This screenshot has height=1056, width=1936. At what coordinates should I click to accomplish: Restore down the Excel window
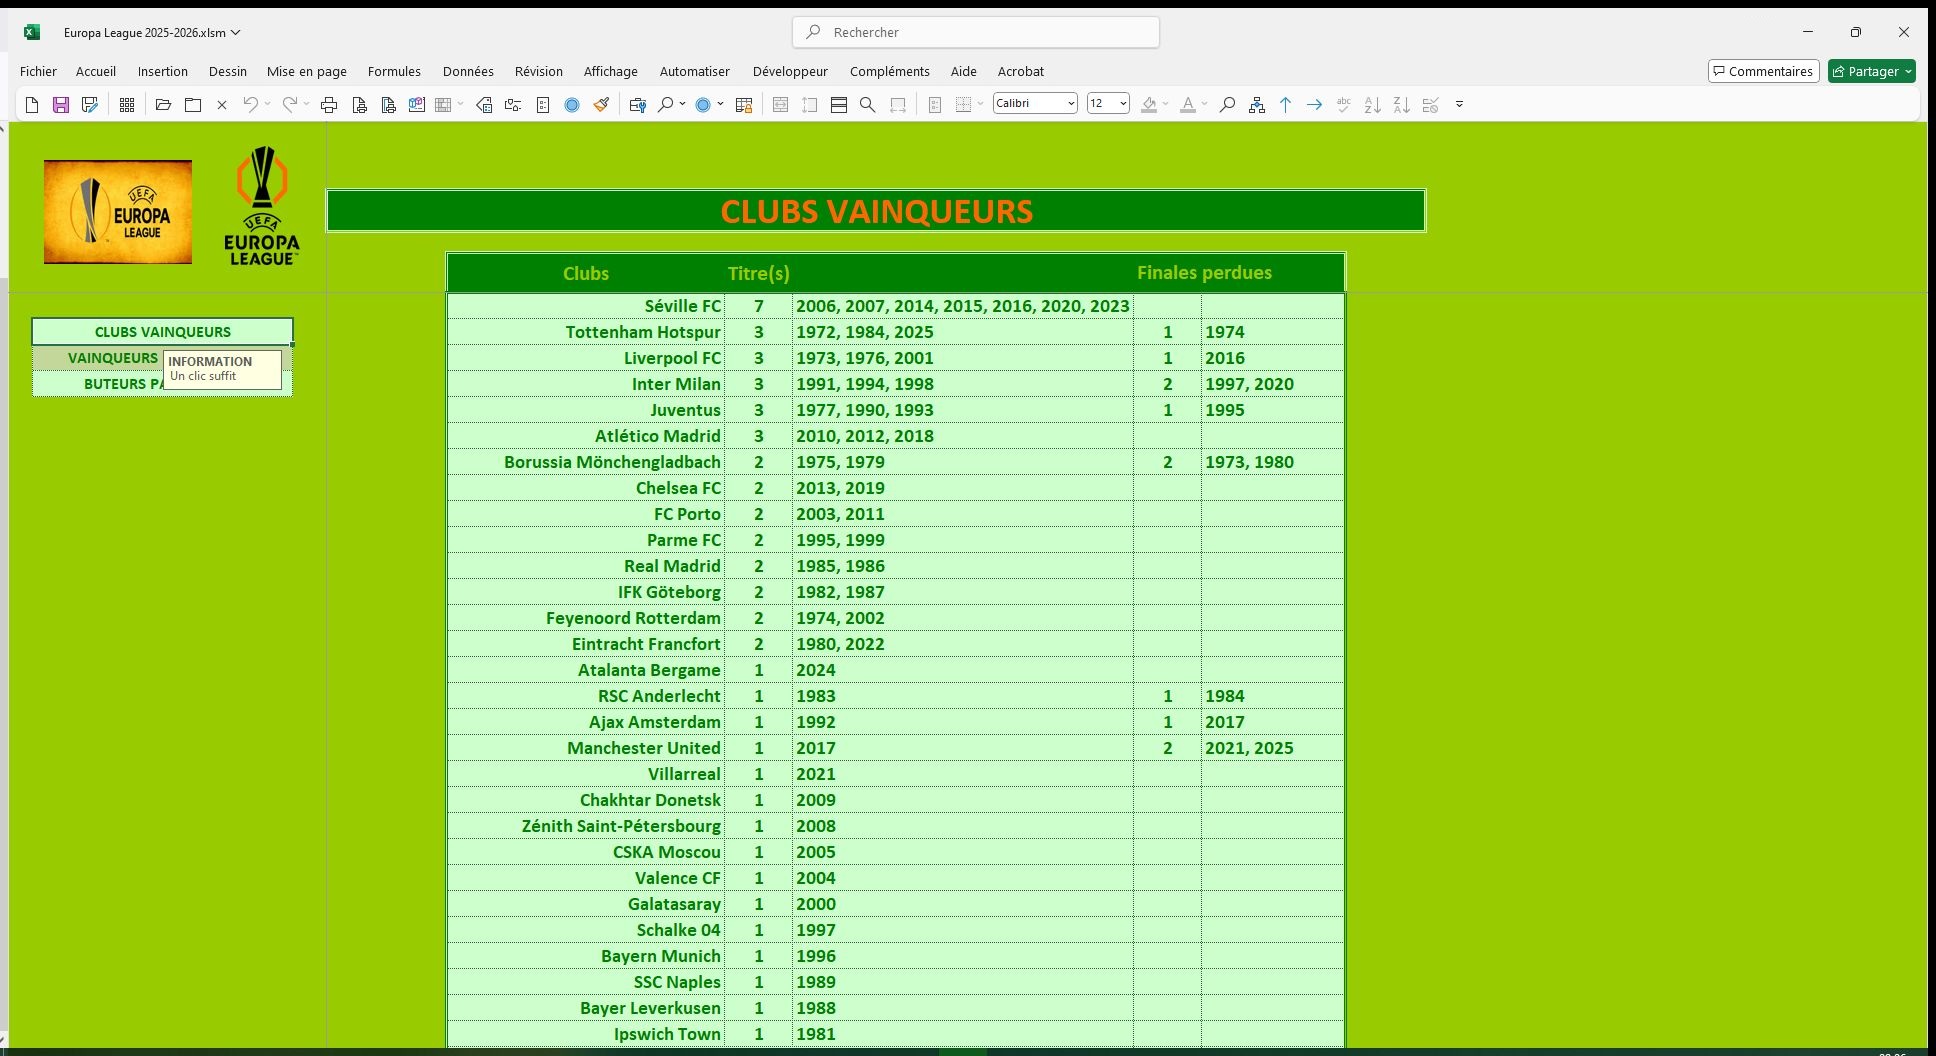(x=1856, y=32)
